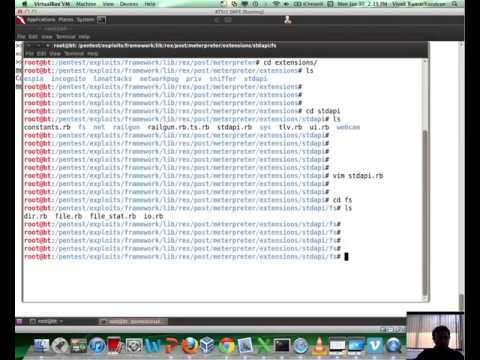The height and width of the screenshot is (360, 480).
Task: Click the webcam presenter thumbnail
Action: 435,336
